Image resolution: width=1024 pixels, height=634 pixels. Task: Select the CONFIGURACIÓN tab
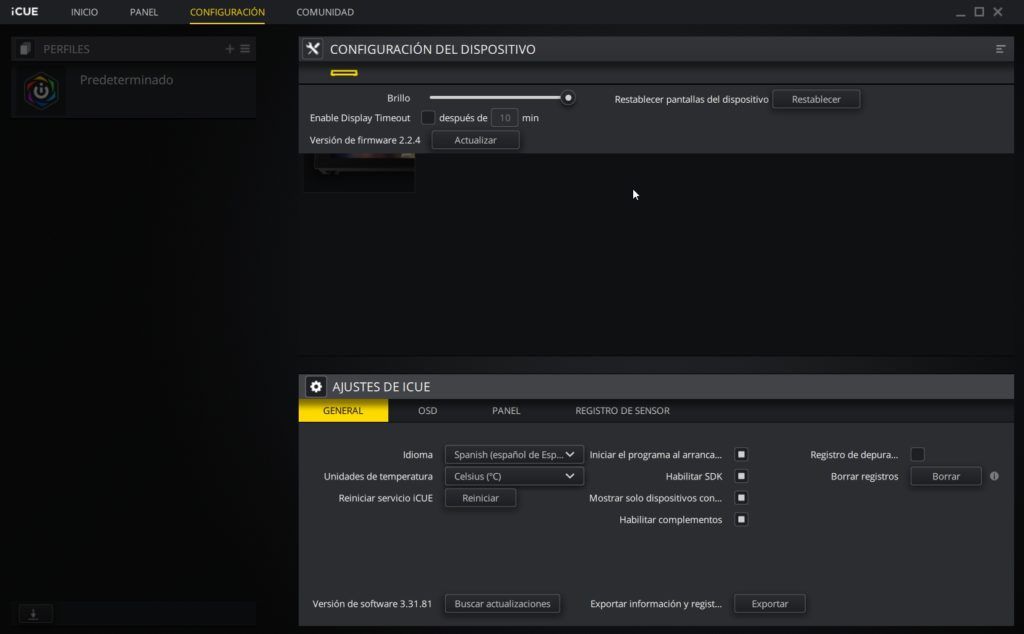click(x=227, y=12)
